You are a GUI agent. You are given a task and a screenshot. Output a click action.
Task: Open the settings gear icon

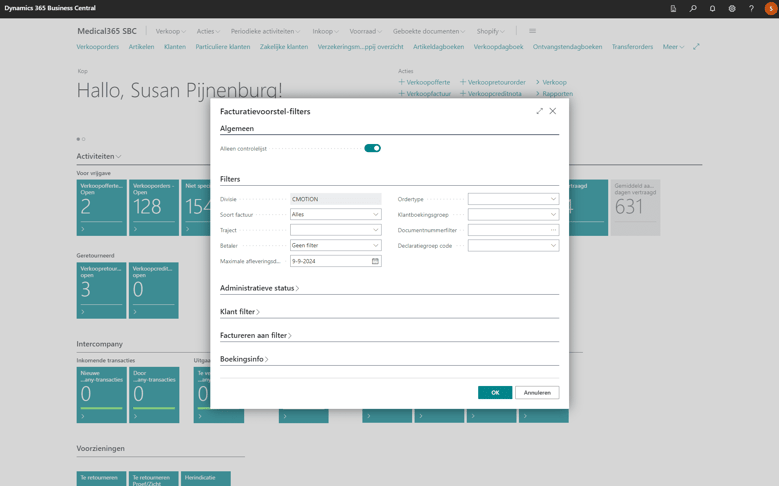point(732,8)
